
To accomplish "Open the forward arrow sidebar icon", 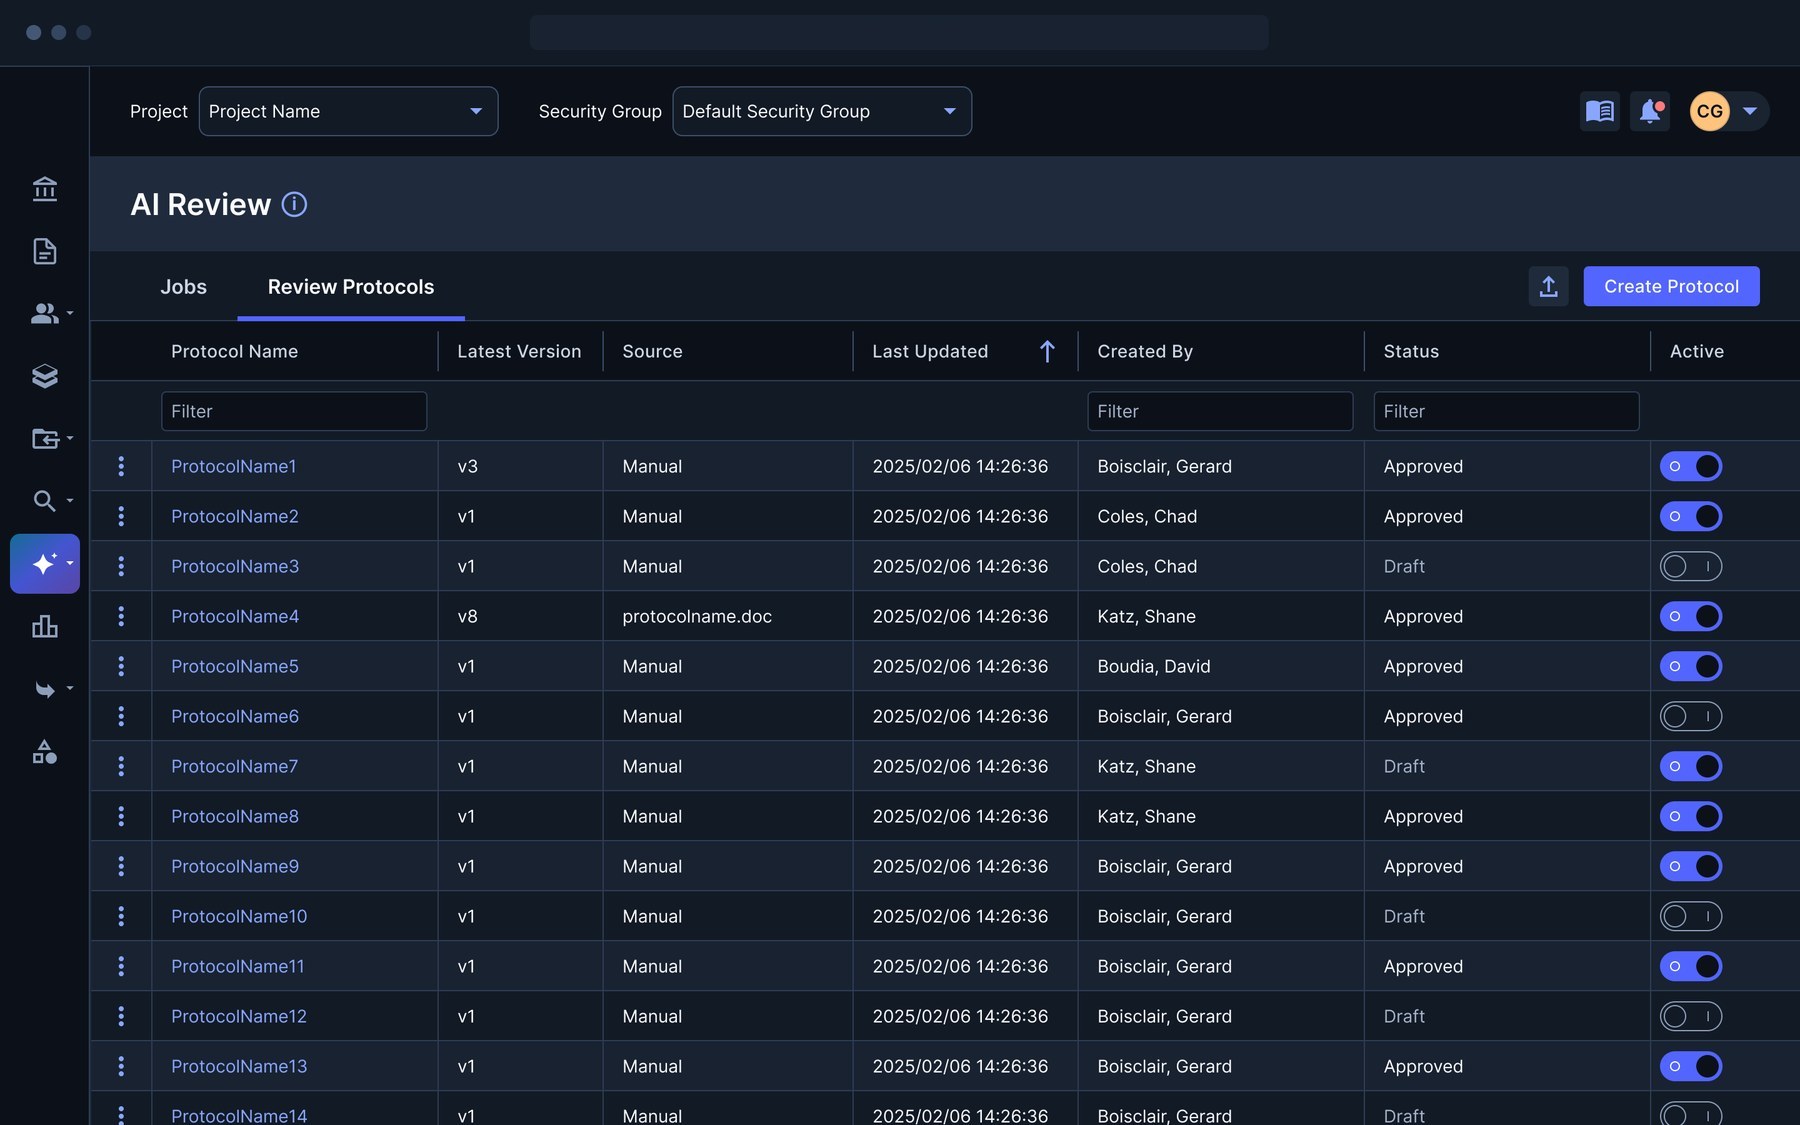I will click(45, 689).
